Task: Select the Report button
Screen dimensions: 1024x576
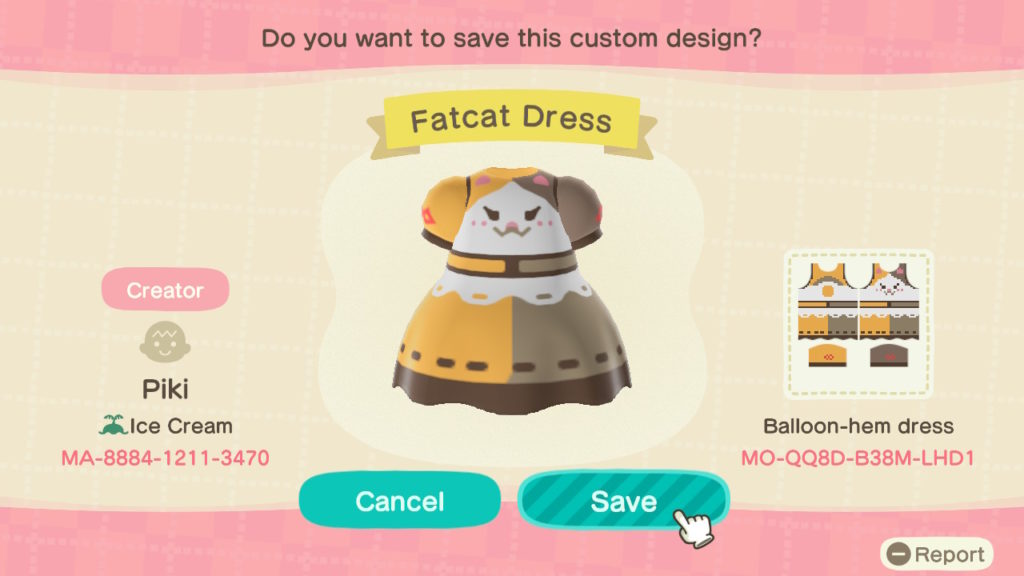Action: coord(936,554)
